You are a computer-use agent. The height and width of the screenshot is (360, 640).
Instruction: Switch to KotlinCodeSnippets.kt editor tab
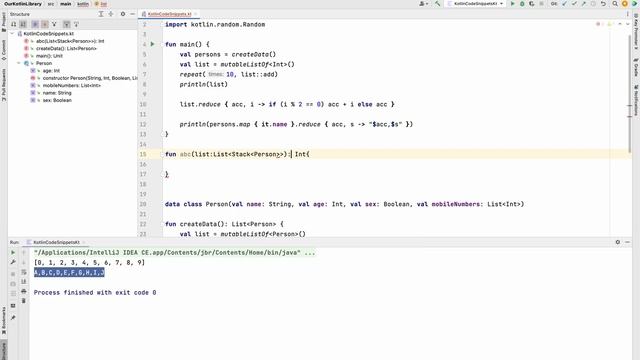click(x=169, y=14)
